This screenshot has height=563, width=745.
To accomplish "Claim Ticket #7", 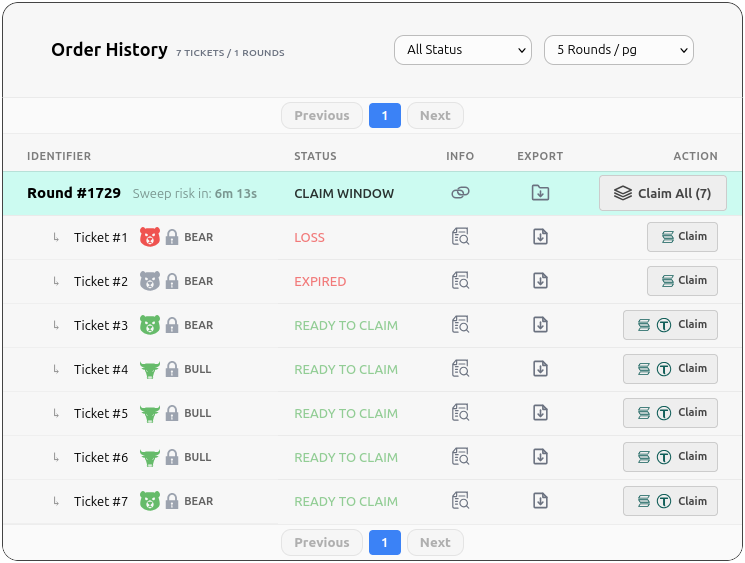I will [x=670, y=501].
